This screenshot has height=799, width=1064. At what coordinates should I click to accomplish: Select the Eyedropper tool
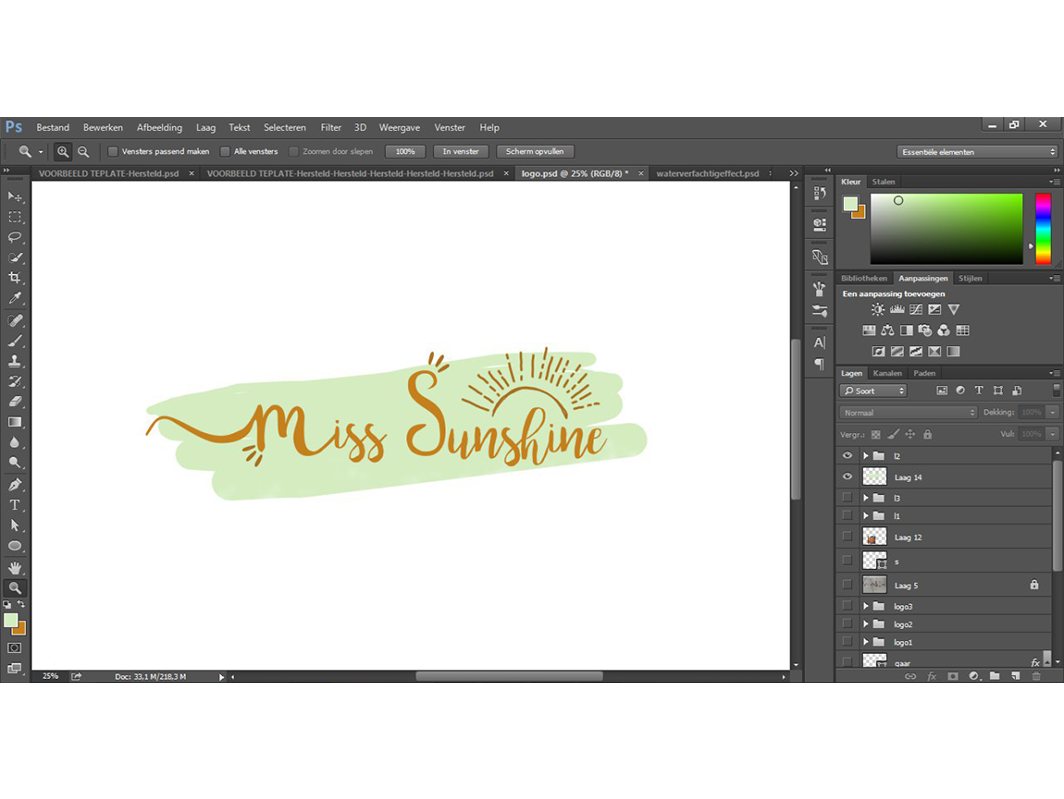(15, 298)
